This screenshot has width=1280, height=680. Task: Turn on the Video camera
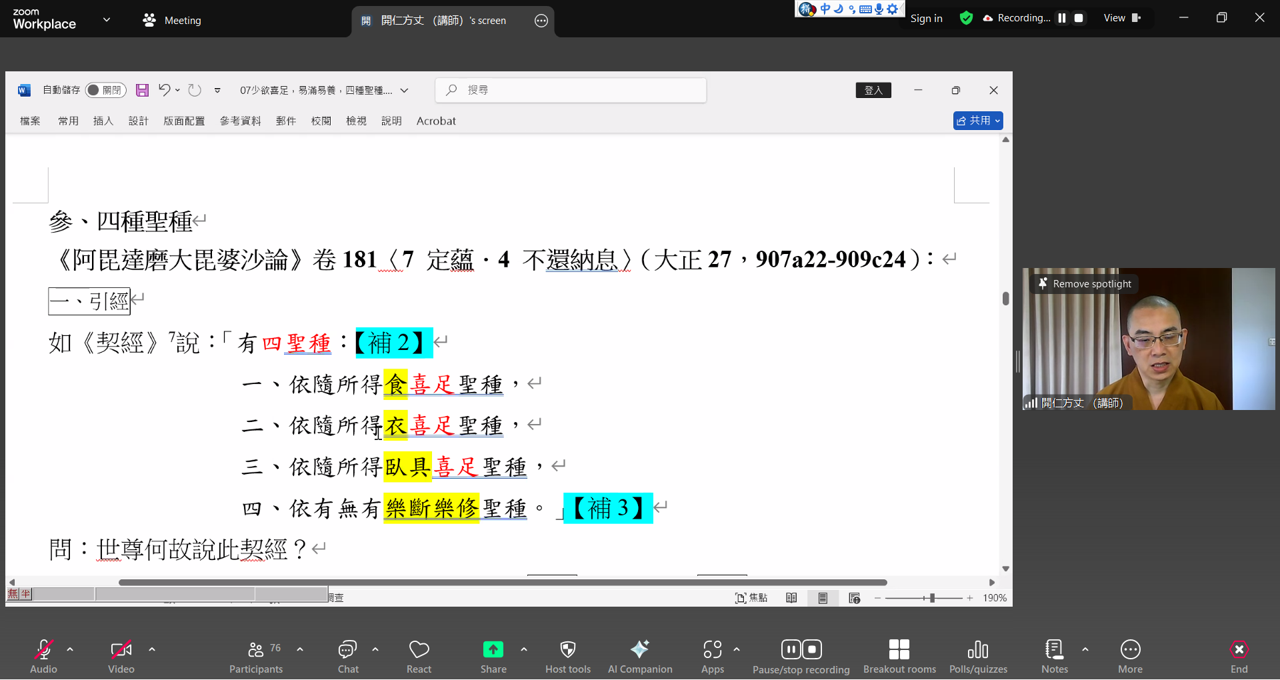coord(121,650)
